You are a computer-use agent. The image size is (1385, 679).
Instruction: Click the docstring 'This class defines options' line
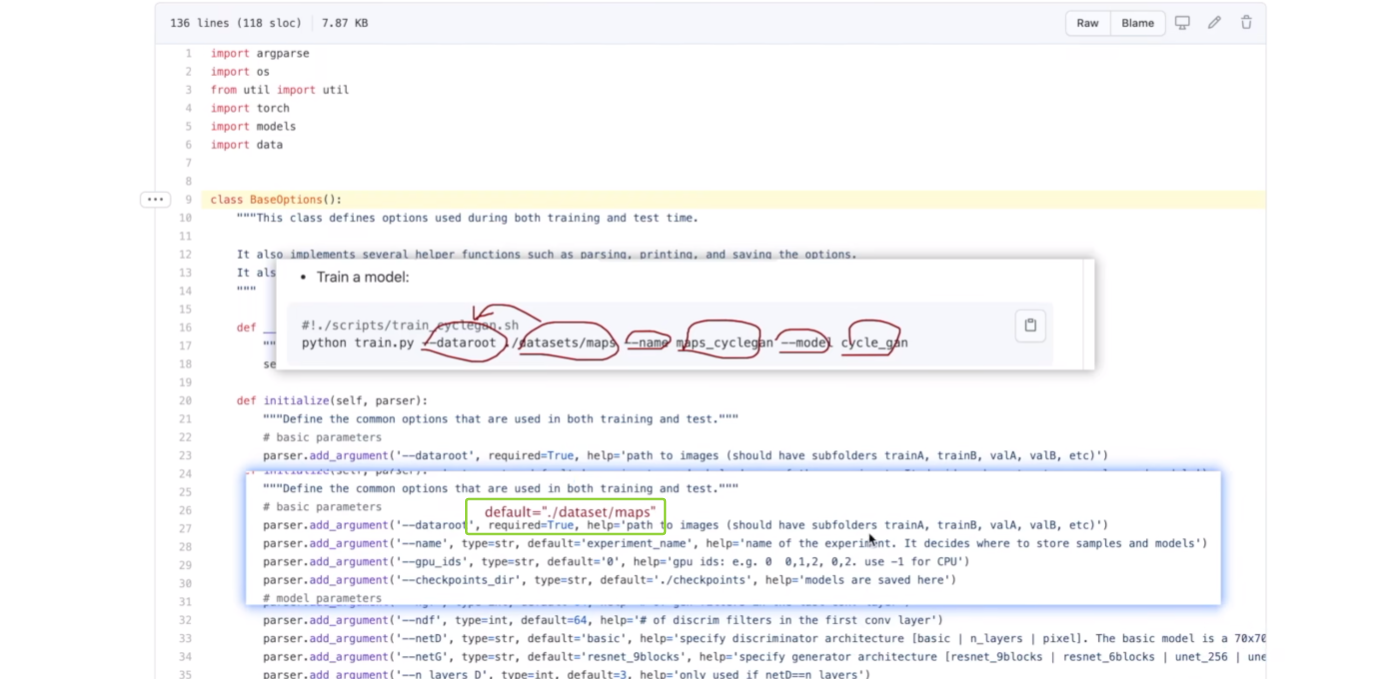[467, 218]
